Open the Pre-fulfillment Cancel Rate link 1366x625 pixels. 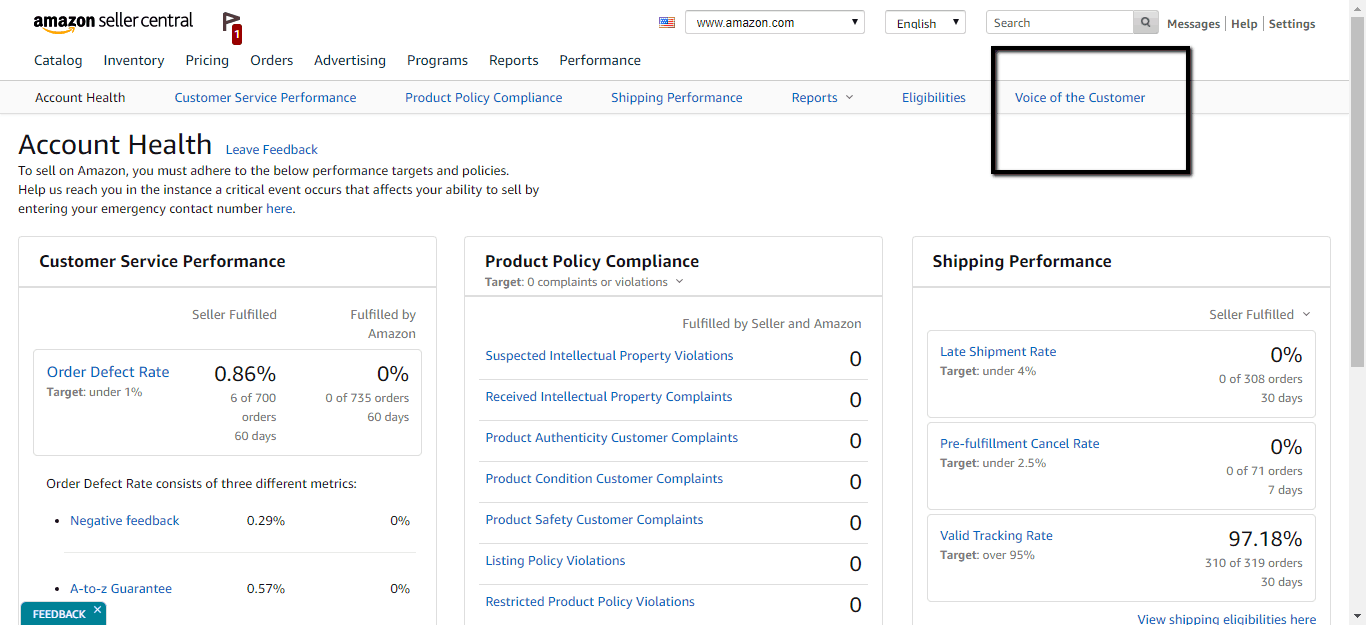[x=1019, y=444]
